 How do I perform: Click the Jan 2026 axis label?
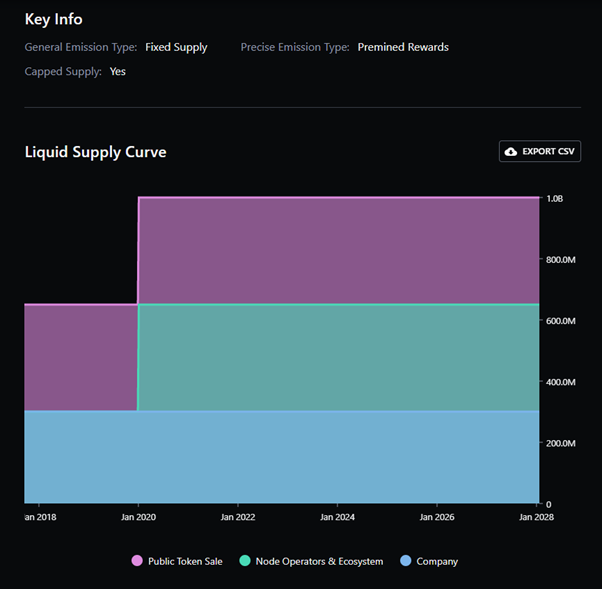click(437, 517)
